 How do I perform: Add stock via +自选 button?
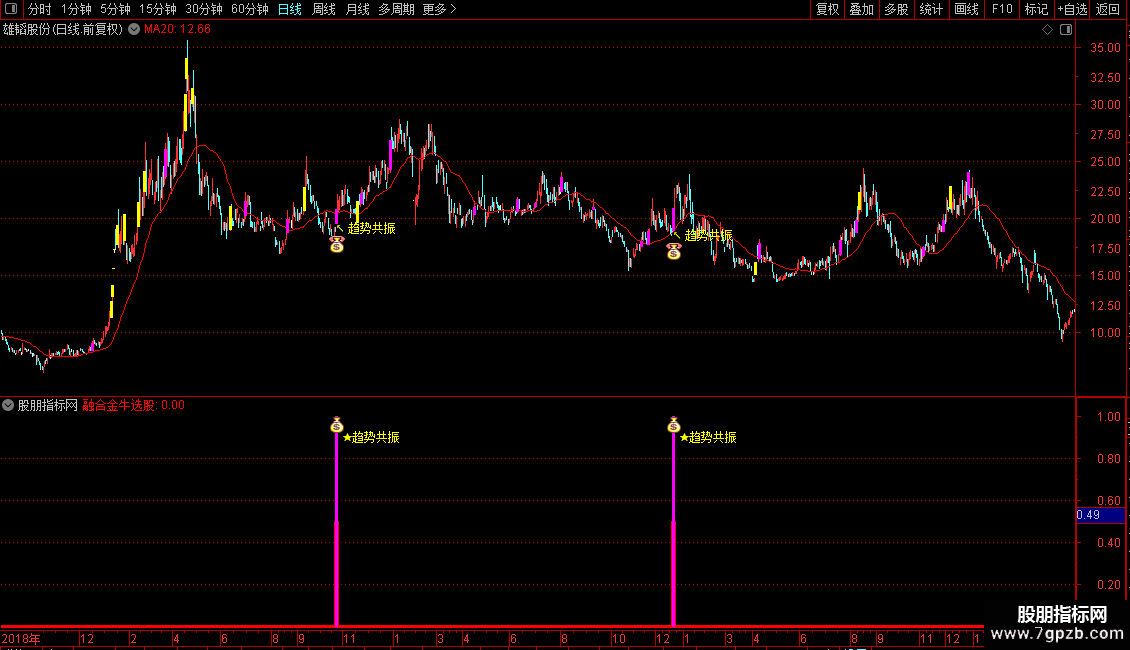point(1072,9)
